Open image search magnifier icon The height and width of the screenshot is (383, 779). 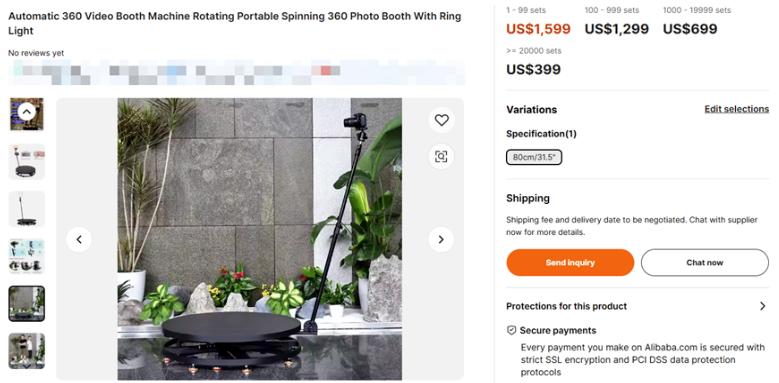[x=441, y=157]
